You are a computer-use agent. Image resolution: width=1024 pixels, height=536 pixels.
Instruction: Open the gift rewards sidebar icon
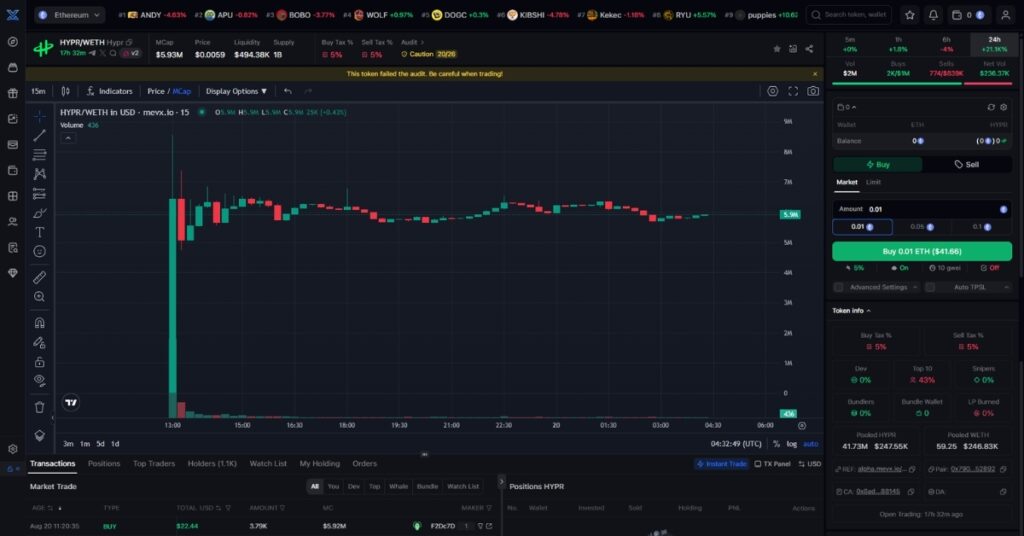pyautogui.click(x=12, y=93)
